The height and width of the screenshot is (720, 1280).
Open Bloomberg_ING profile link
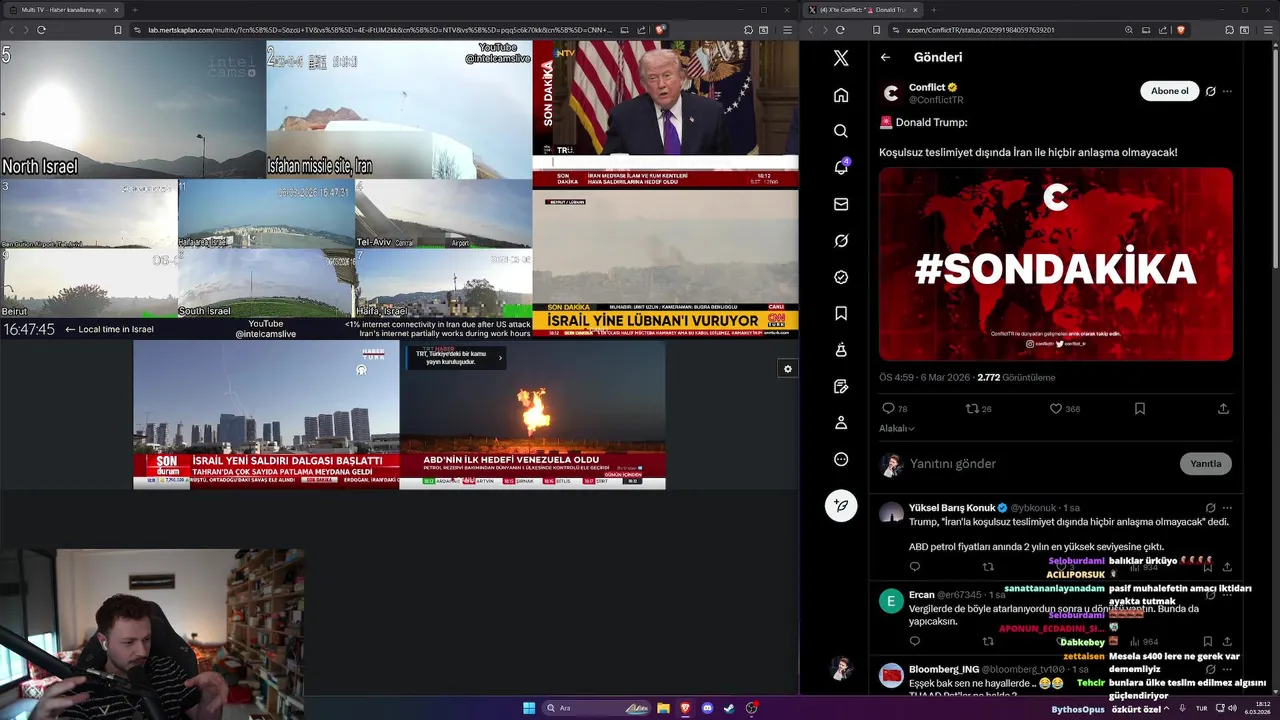coord(944,669)
